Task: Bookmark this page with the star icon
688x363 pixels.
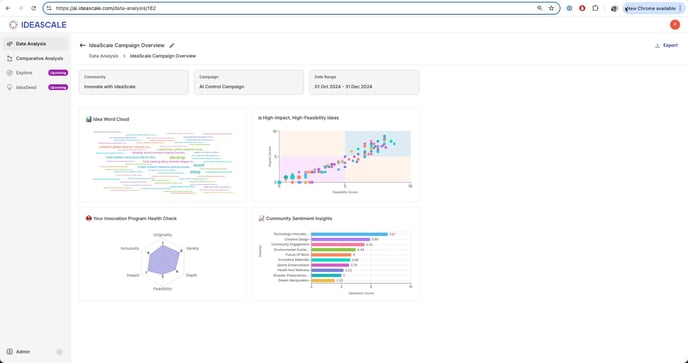Action: 552,8
